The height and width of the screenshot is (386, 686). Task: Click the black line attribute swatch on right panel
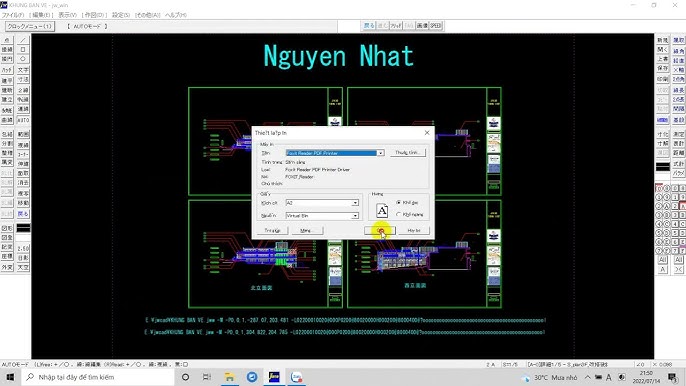[x=663, y=167]
